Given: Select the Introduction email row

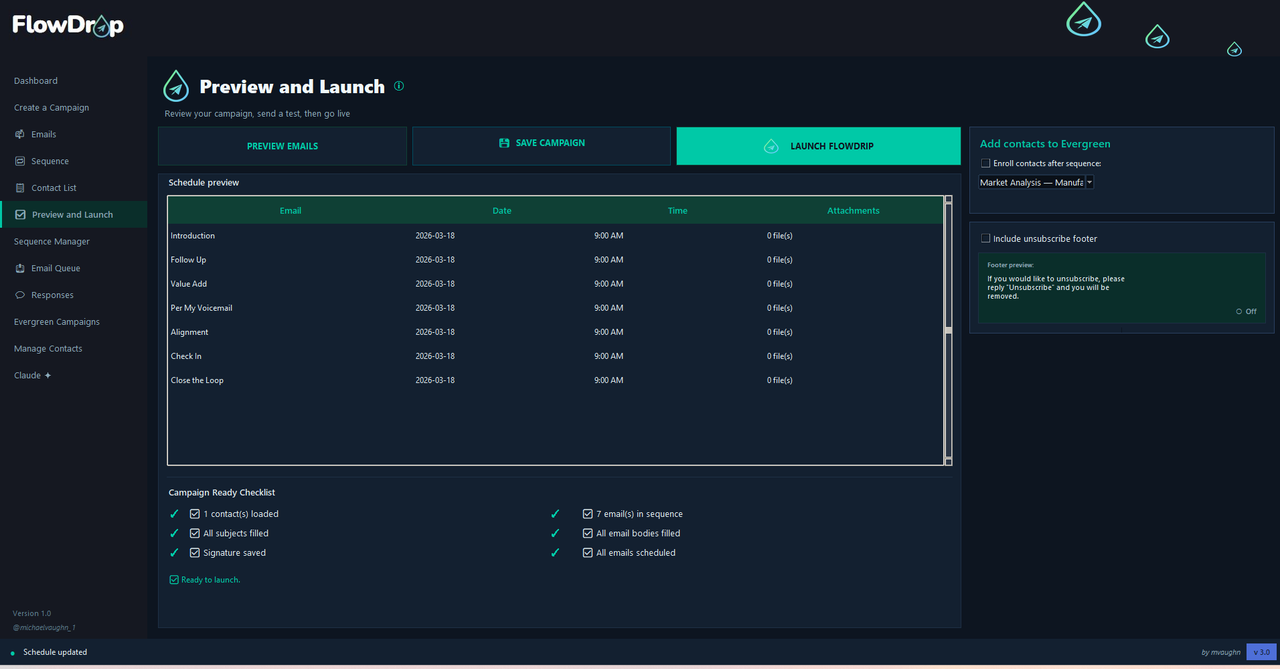Looking at the screenshot, I should [555, 236].
